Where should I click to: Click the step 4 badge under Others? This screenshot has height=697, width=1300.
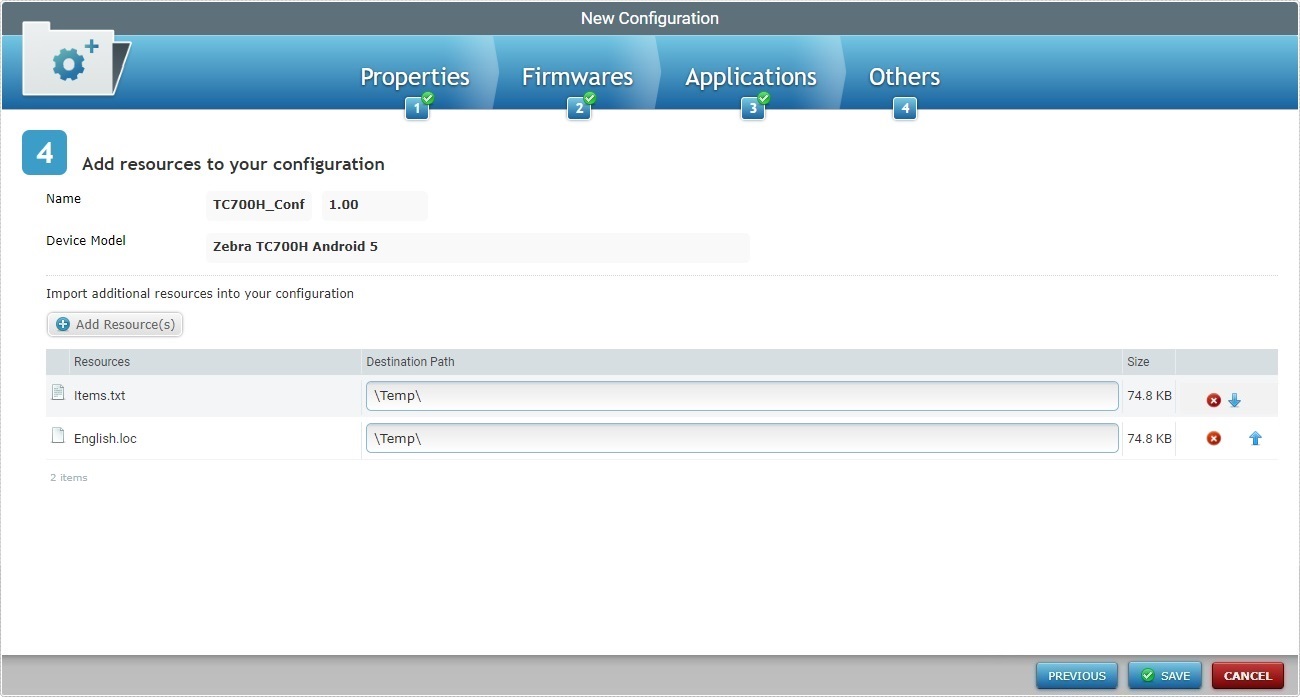[x=904, y=107]
